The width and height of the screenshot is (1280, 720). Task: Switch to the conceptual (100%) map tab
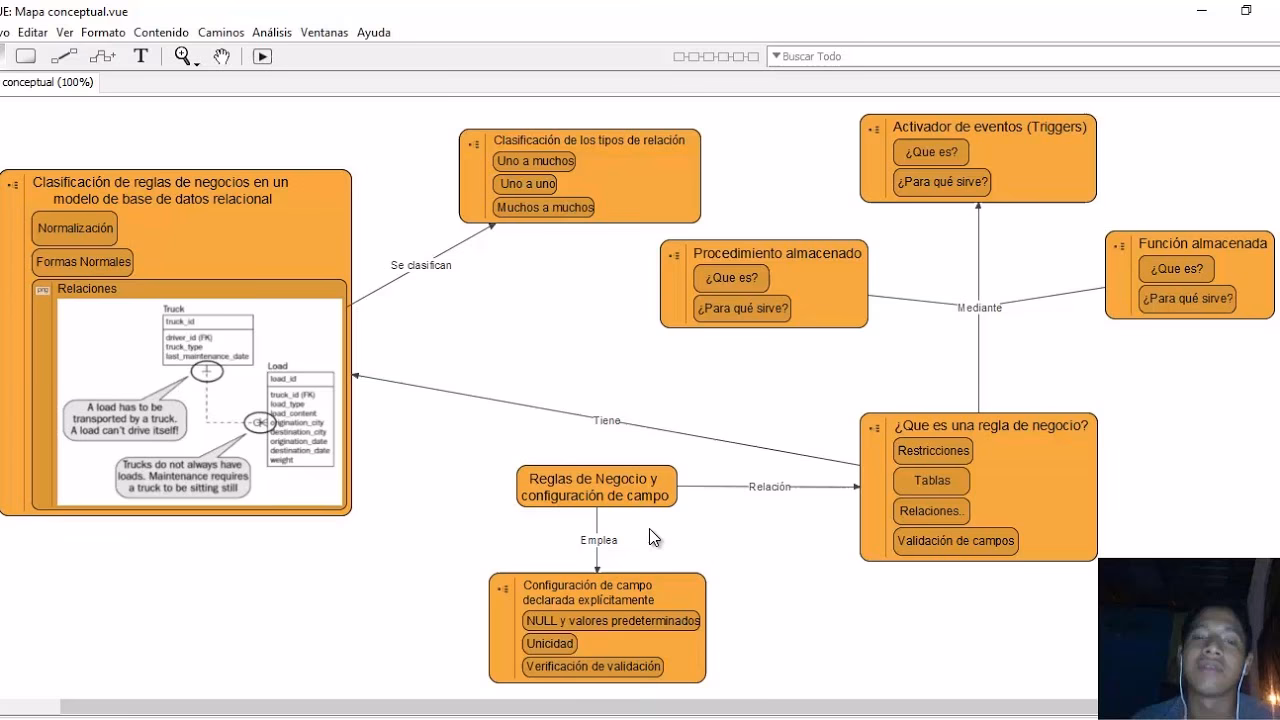tap(48, 82)
